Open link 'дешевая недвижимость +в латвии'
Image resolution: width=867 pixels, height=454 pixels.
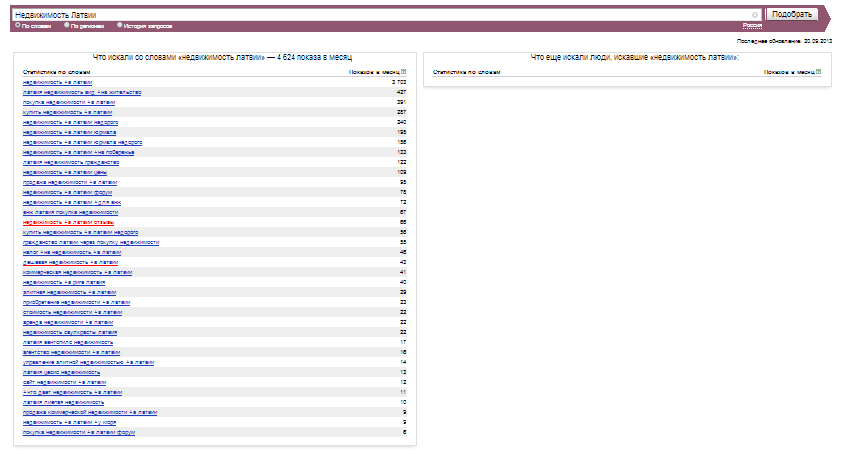coord(70,262)
